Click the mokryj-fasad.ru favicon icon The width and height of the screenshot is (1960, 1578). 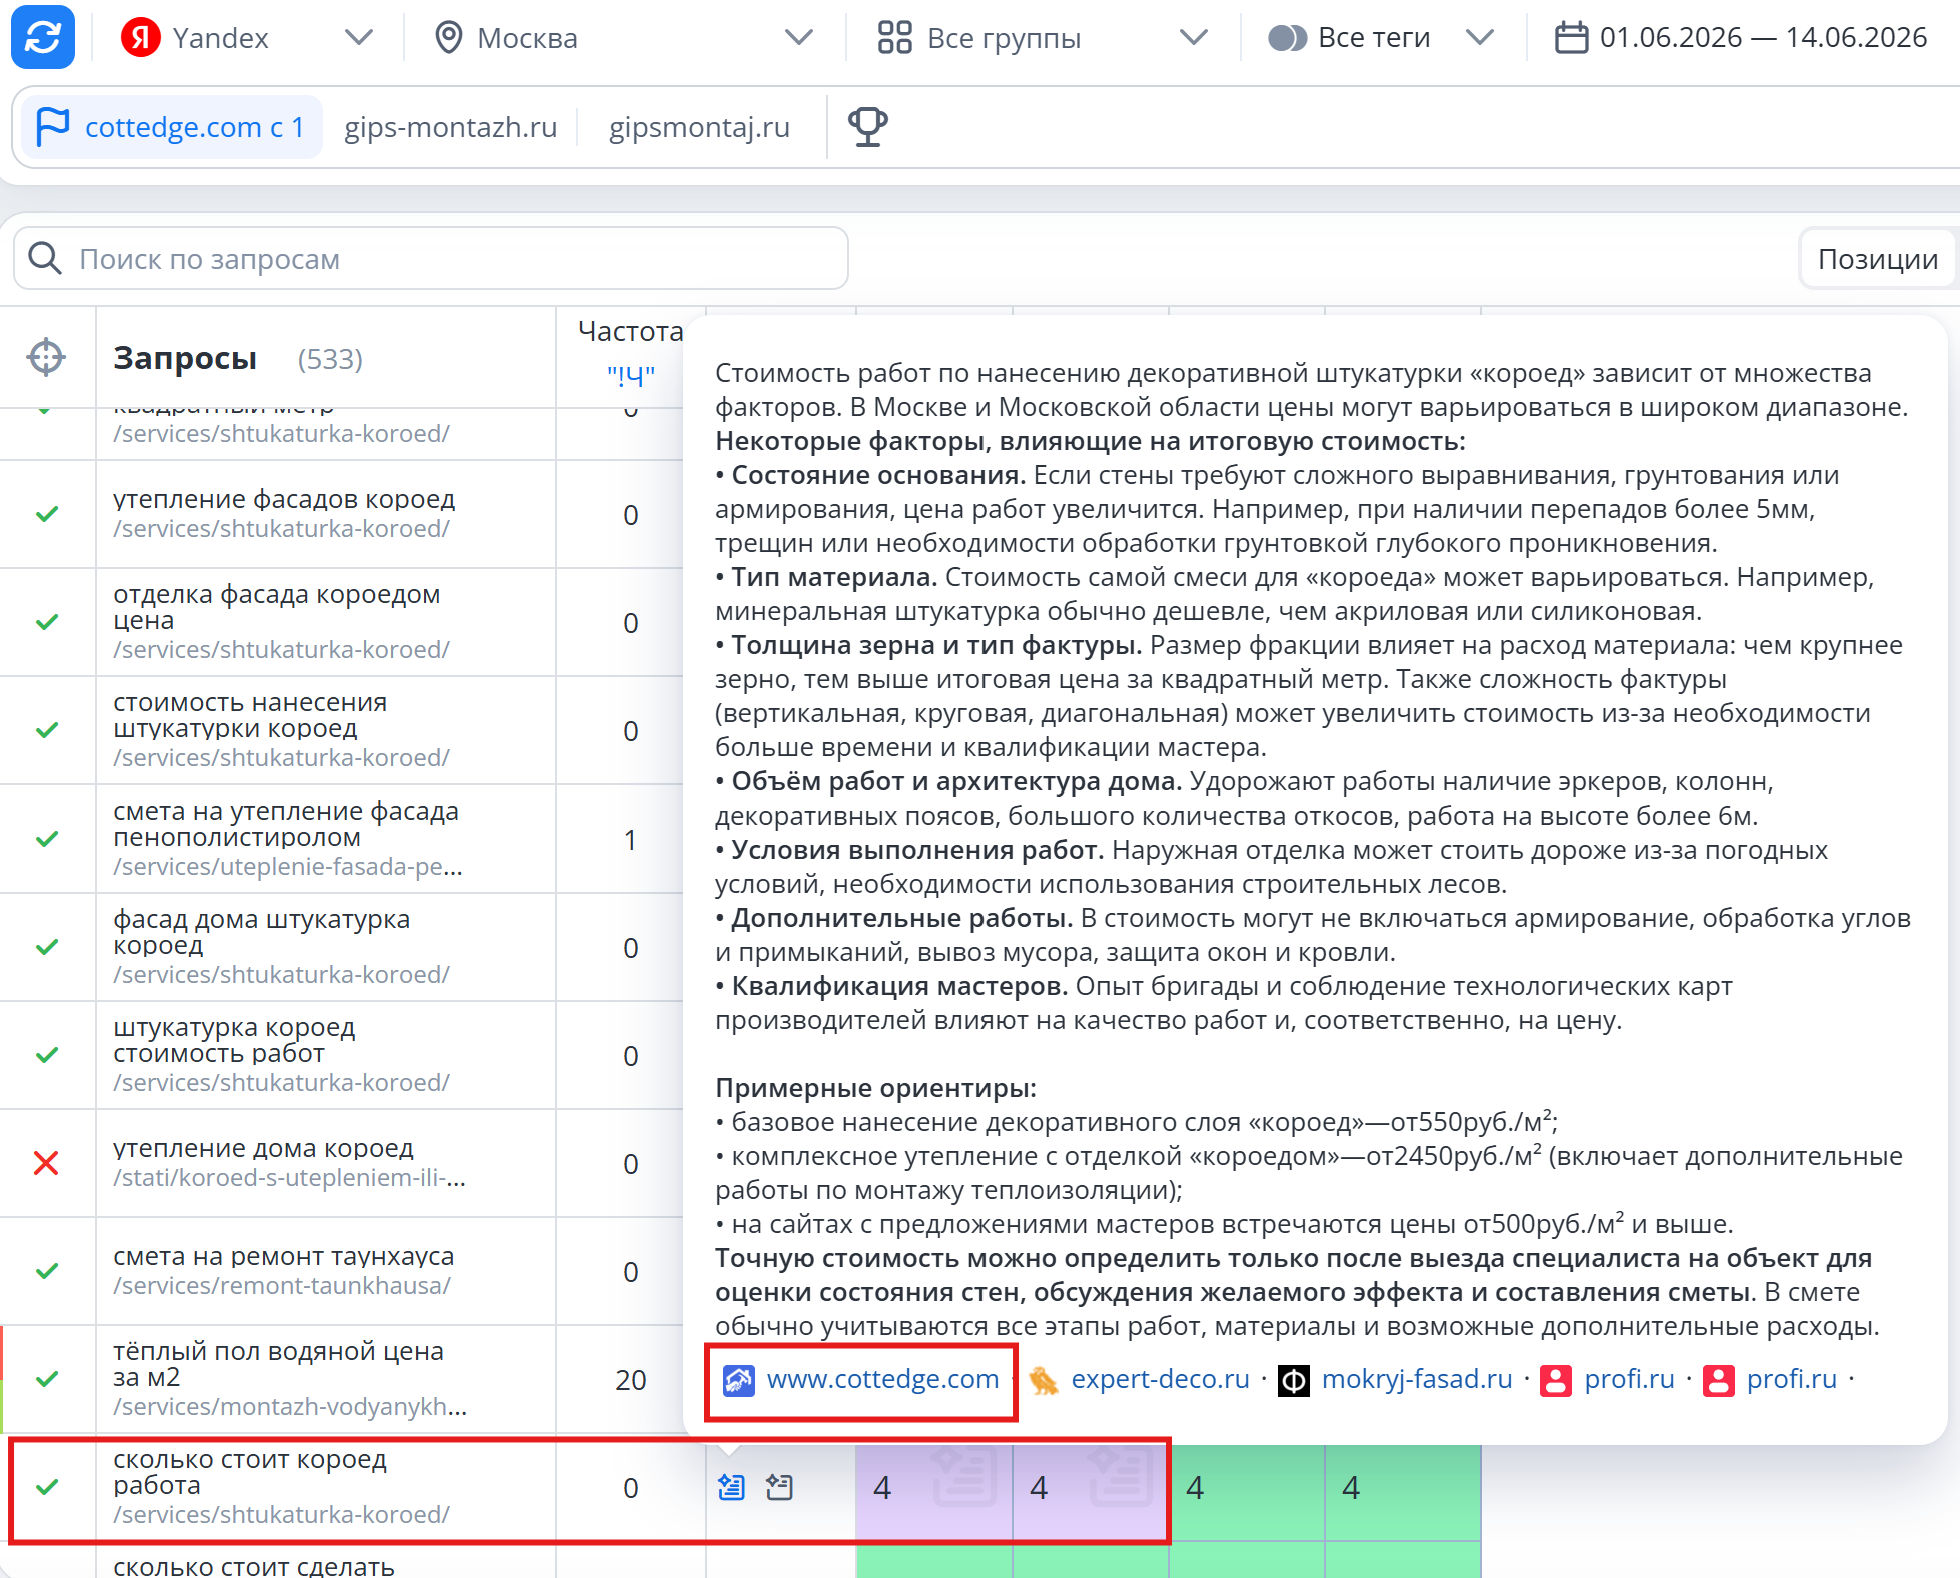tap(1294, 1381)
